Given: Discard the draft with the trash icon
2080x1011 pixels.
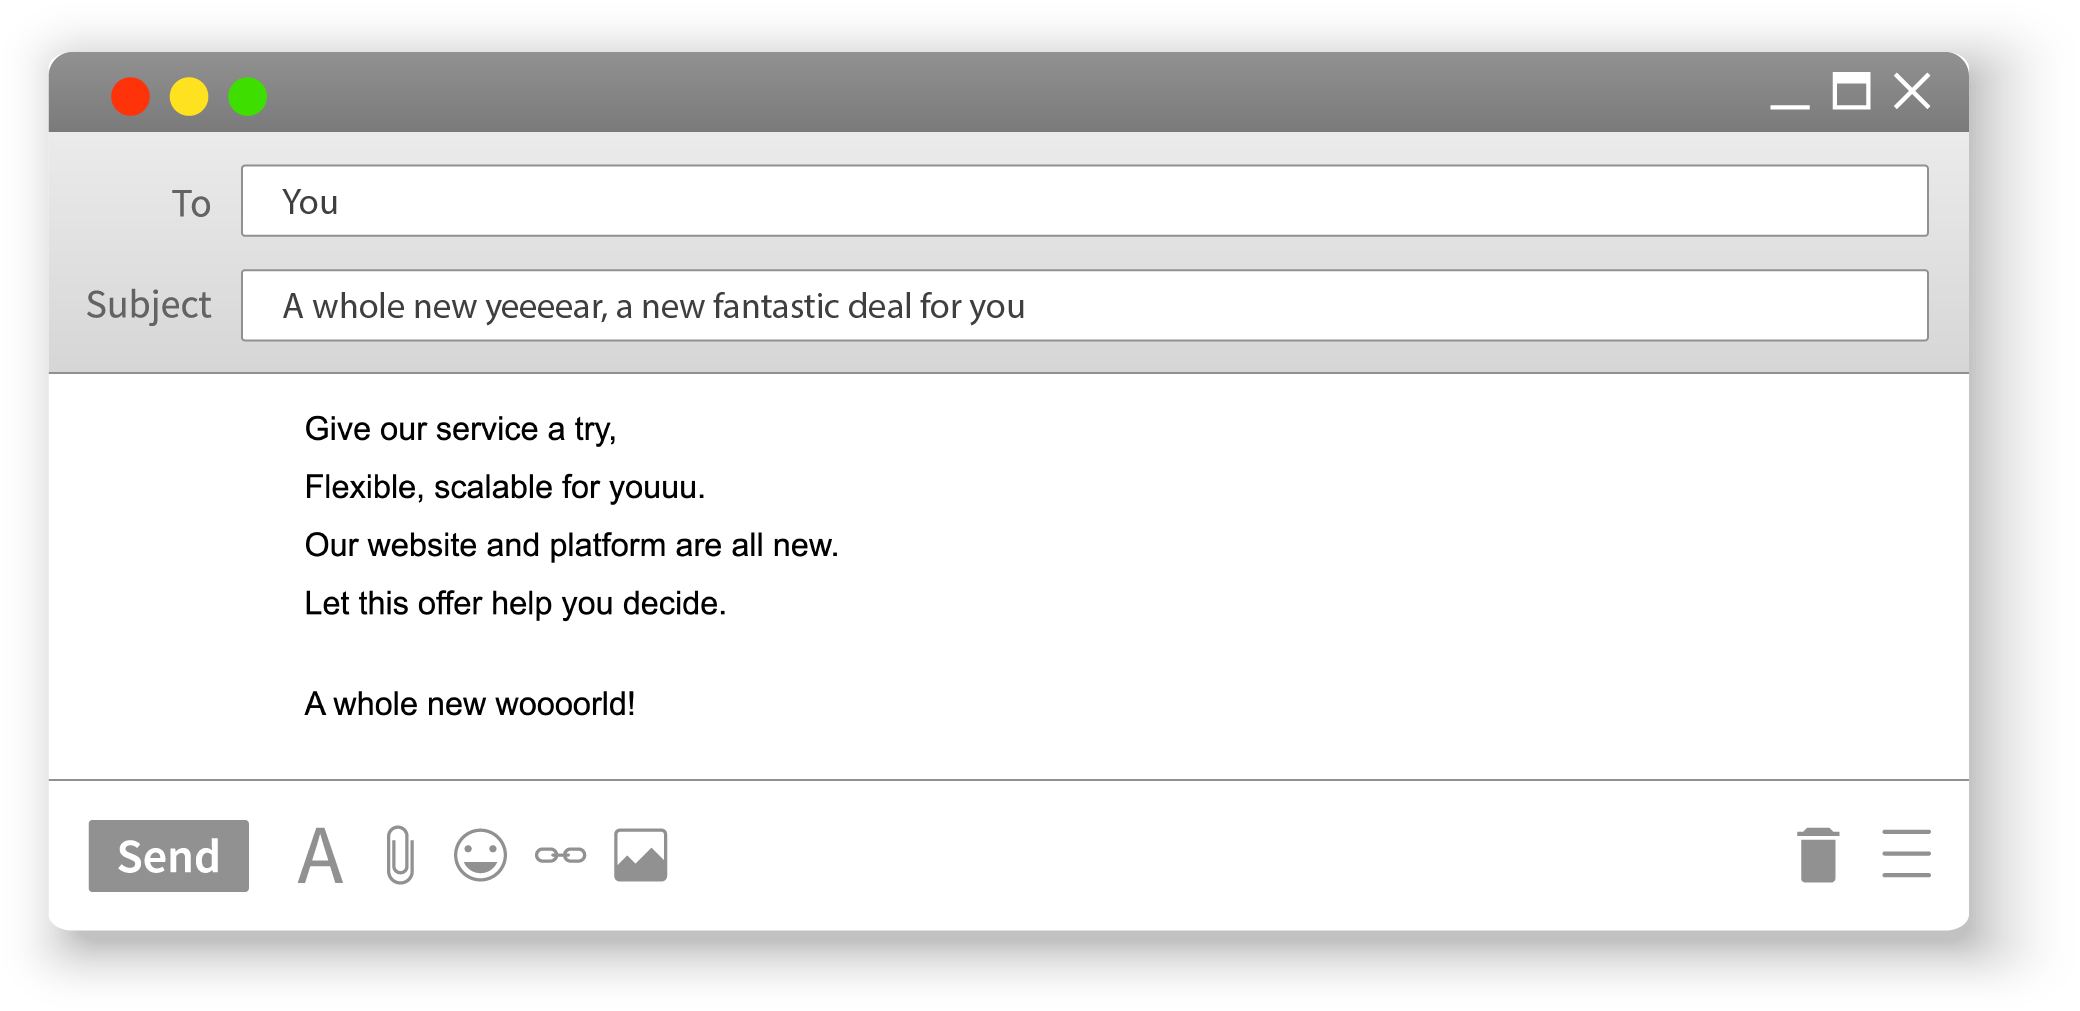Looking at the screenshot, I should pyautogui.click(x=1817, y=855).
